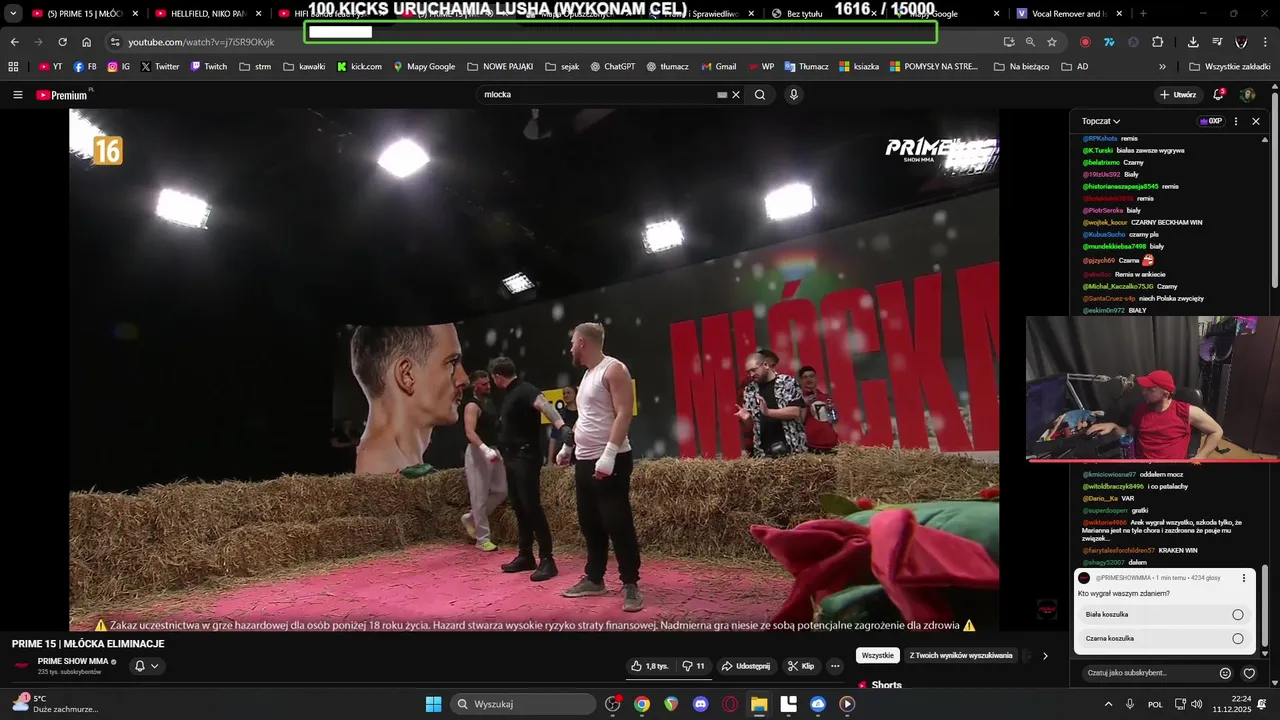The image size is (1280, 720).
Task: Open the kick.com bookmark
Action: (x=359, y=67)
